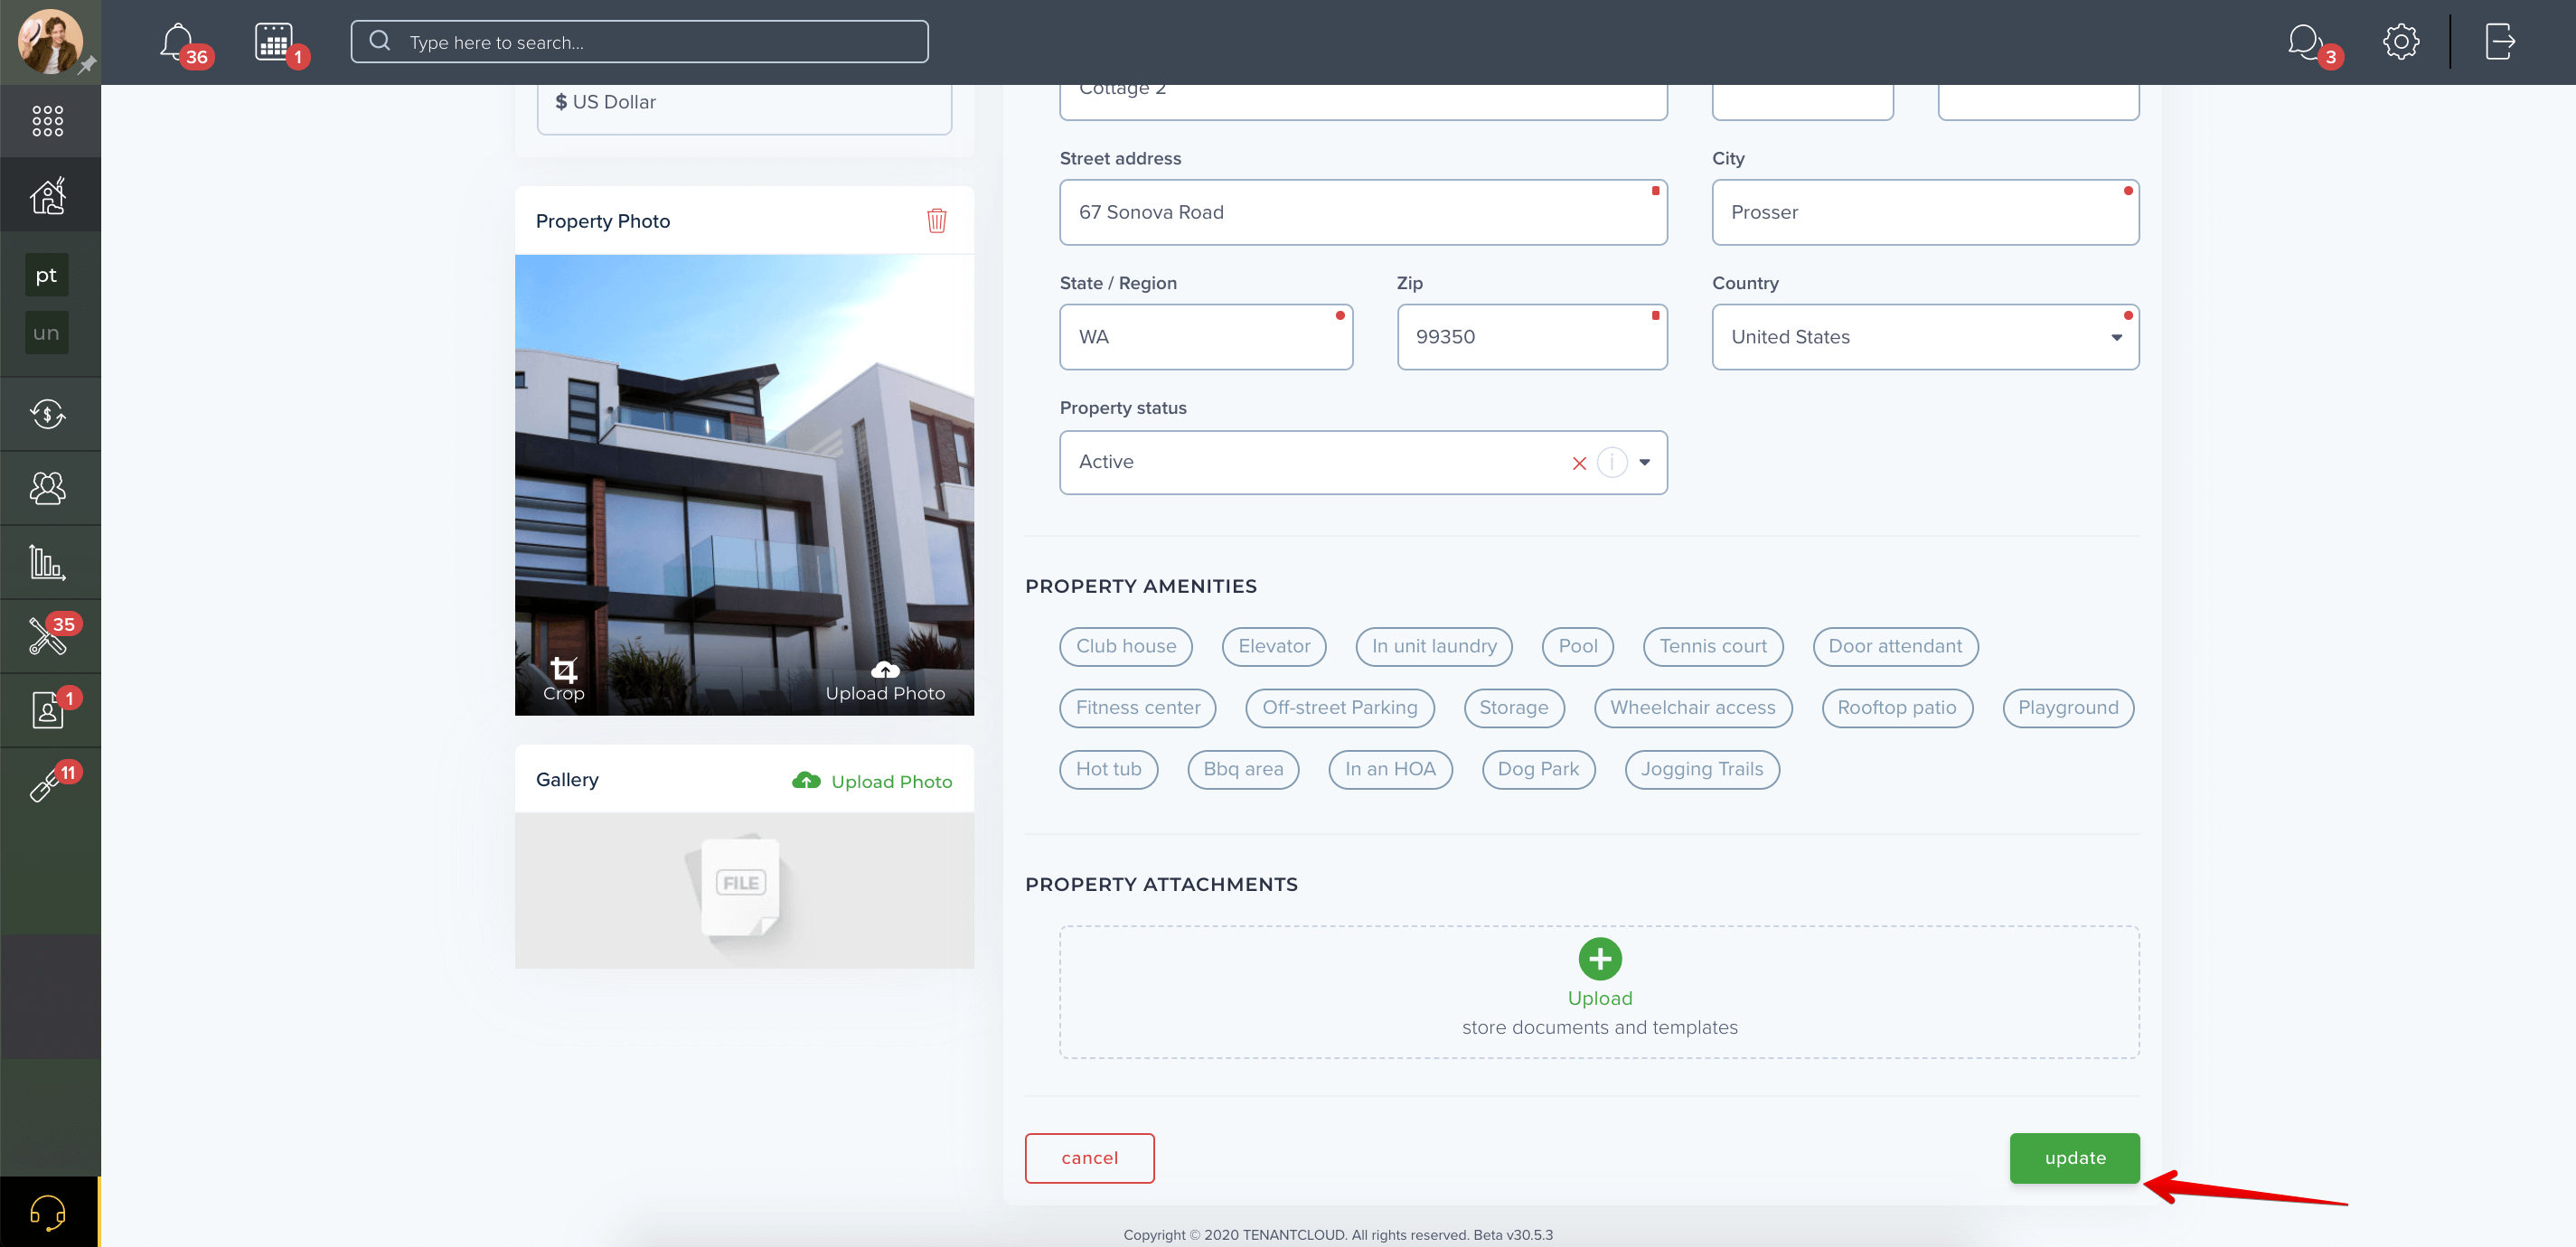Toggle the Storage amenity
The height and width of the screenshot is (1247, 2576).
click(x=1514, y=708)
